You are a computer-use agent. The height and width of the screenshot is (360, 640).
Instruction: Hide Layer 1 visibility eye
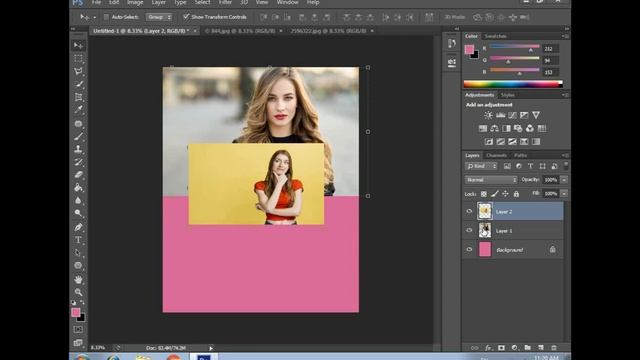pos(469,231)
